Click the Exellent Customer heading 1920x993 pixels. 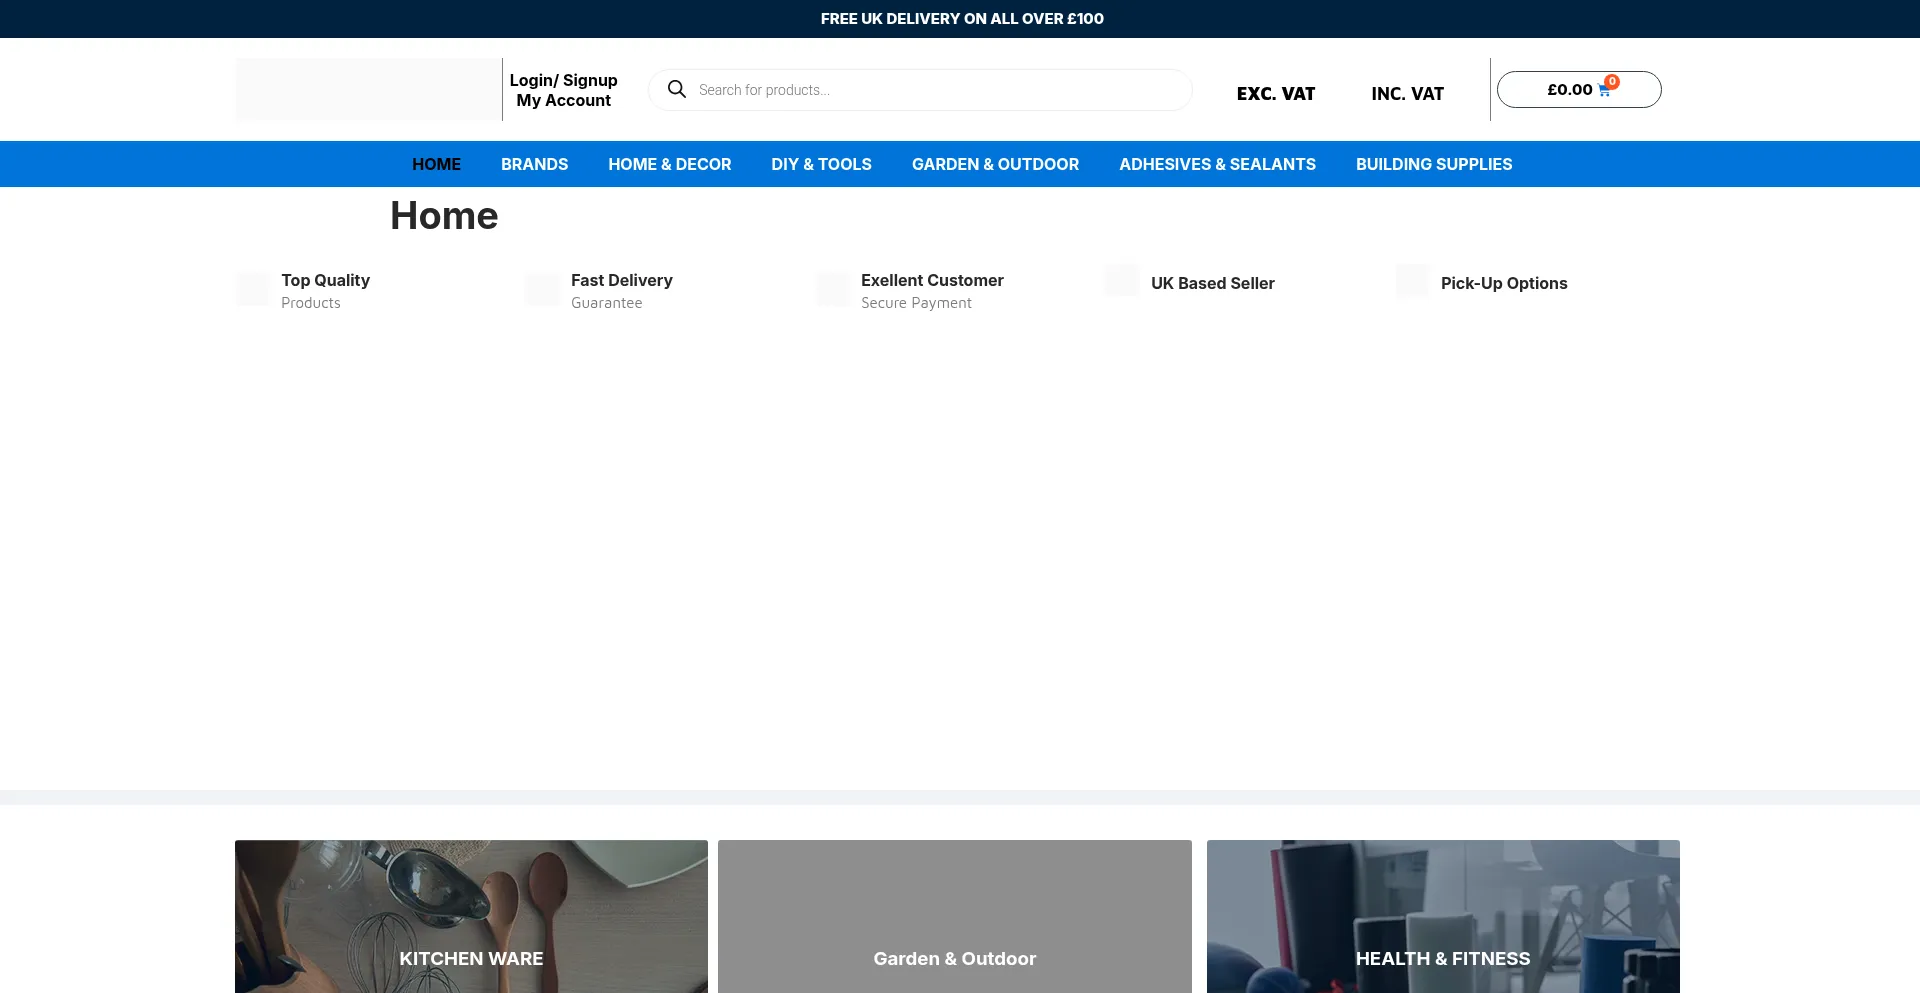pyautogui.click(x=932, y=280)
